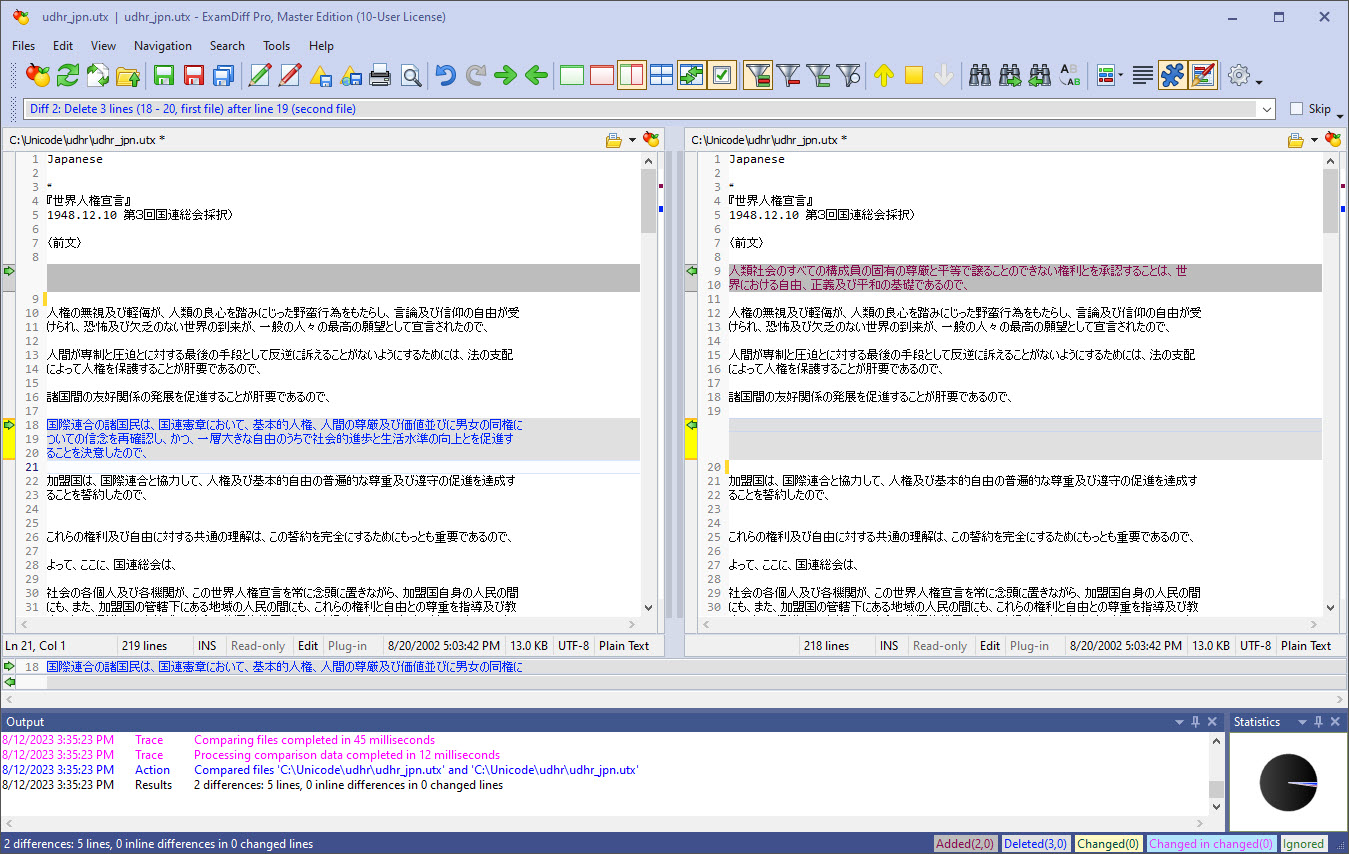Enable the Skip checkbox

click(x=1296, y=109)
